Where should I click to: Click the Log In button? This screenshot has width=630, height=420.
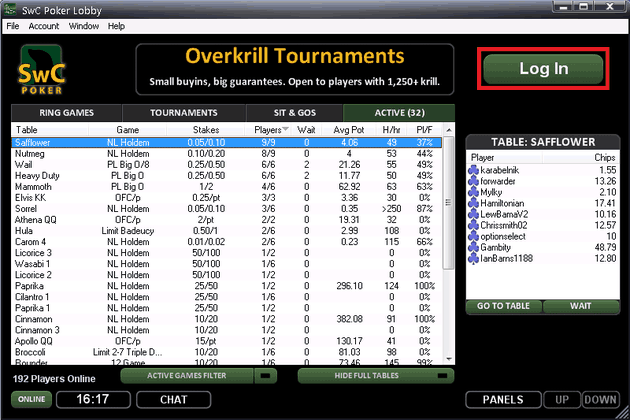point(543,69)
